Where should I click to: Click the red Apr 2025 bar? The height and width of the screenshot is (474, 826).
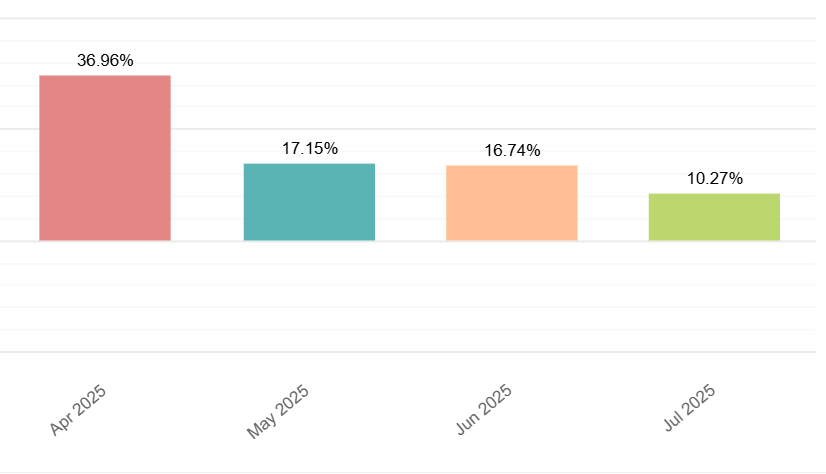(x=105, y=158)
